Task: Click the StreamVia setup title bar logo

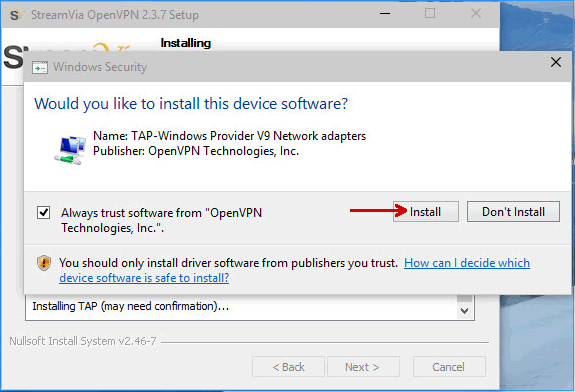Action: 17,15
